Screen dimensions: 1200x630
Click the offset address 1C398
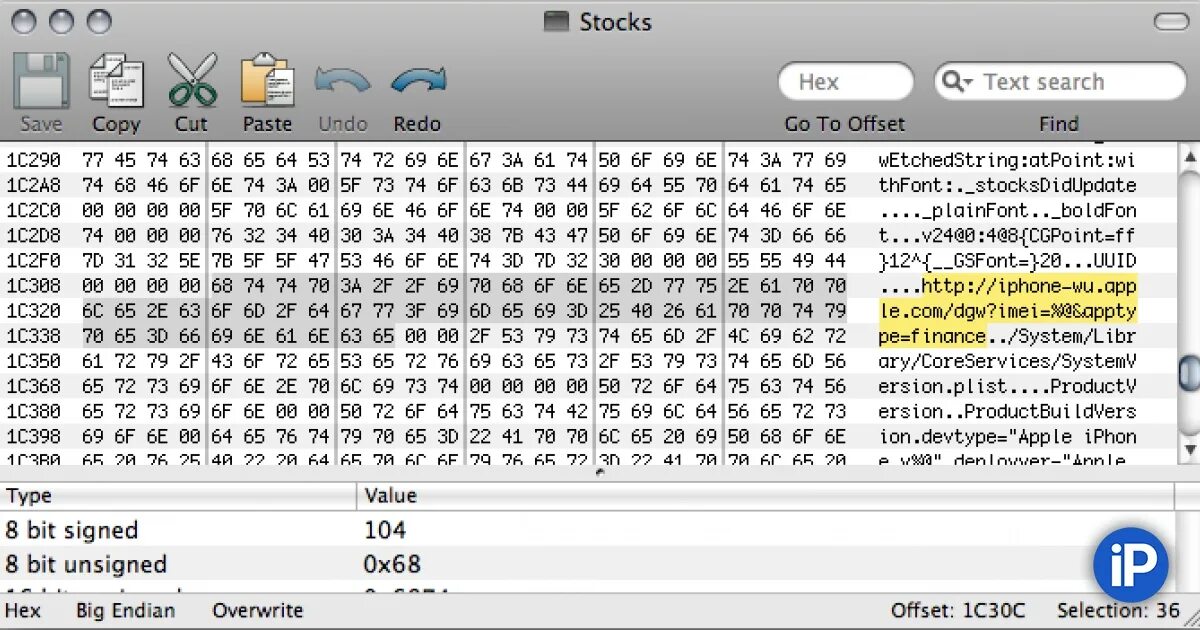(33, 436)
